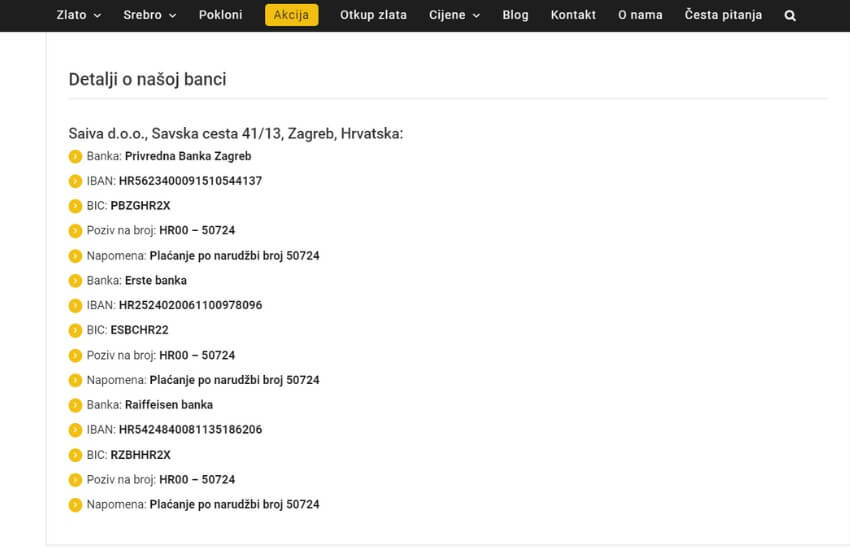Open Česta pitanja FAQ link

tap(723, 15)
